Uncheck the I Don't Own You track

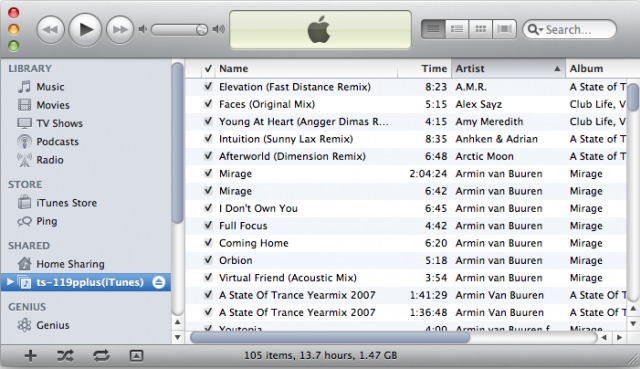tap(208, 208)
